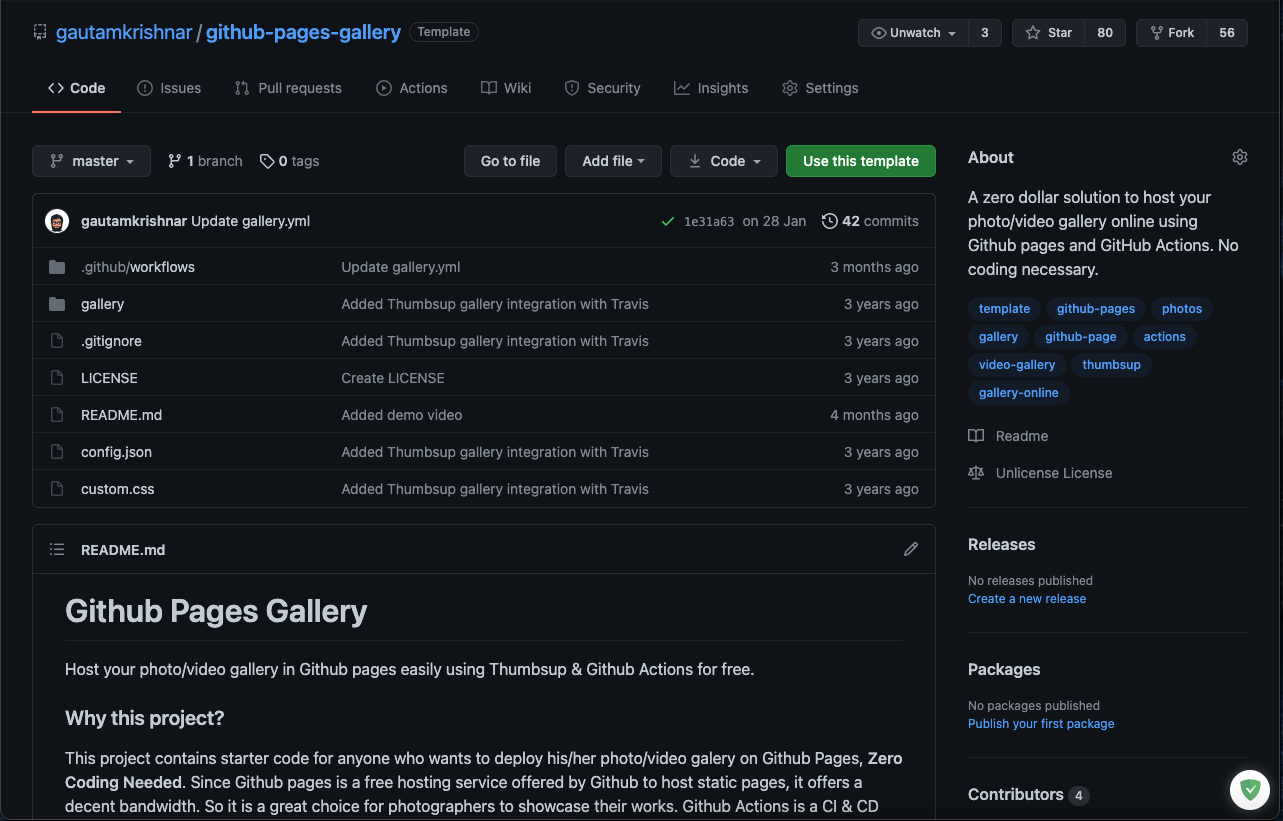Star the repository
1283x821 pixels.
tap(1048, 33)
